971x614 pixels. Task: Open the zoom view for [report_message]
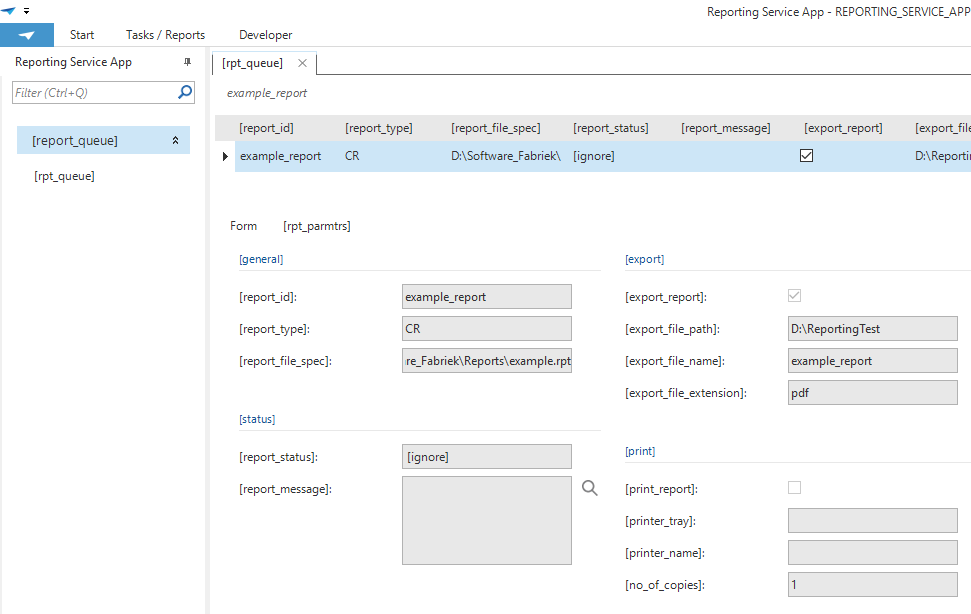click(x=589, y=487)
